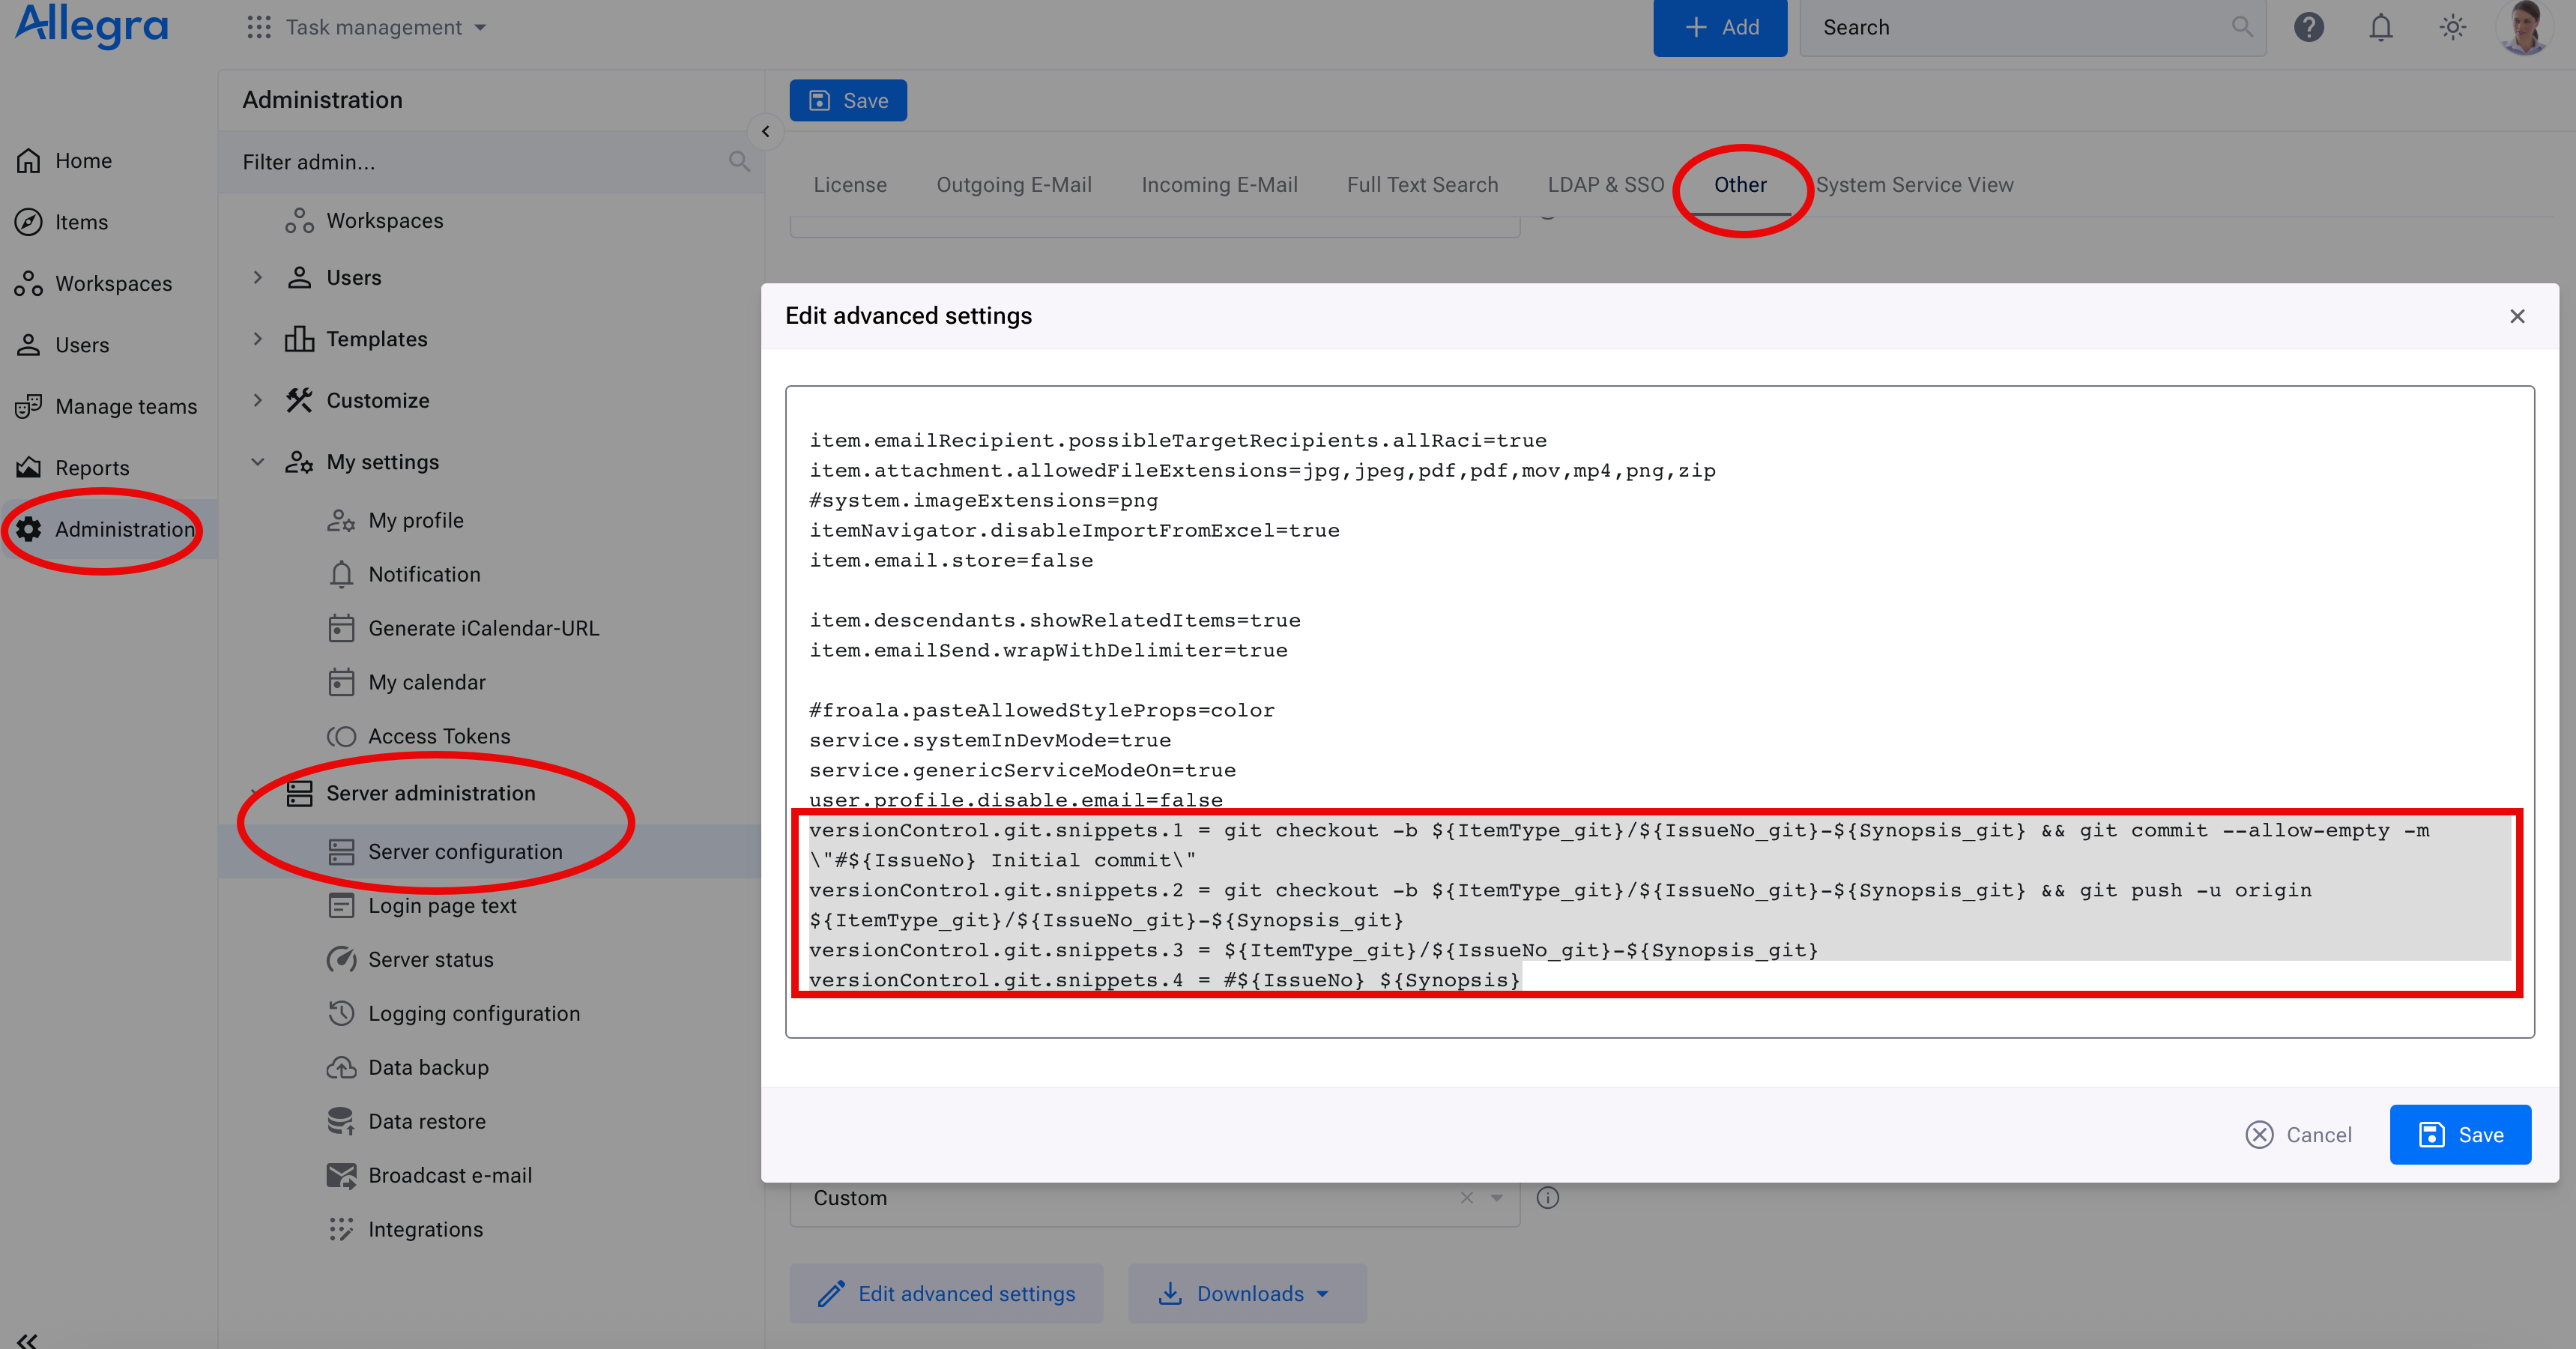Image resolution: width=2576 pixels, height=1349 pixels.
Task: Open the Downloads dropdown
Action: tap(1247, 1293)
